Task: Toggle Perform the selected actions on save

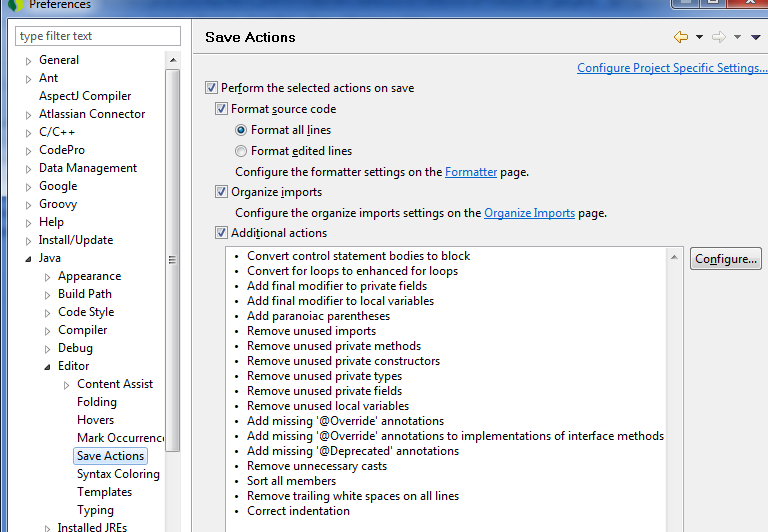Action: coord(211,88)
